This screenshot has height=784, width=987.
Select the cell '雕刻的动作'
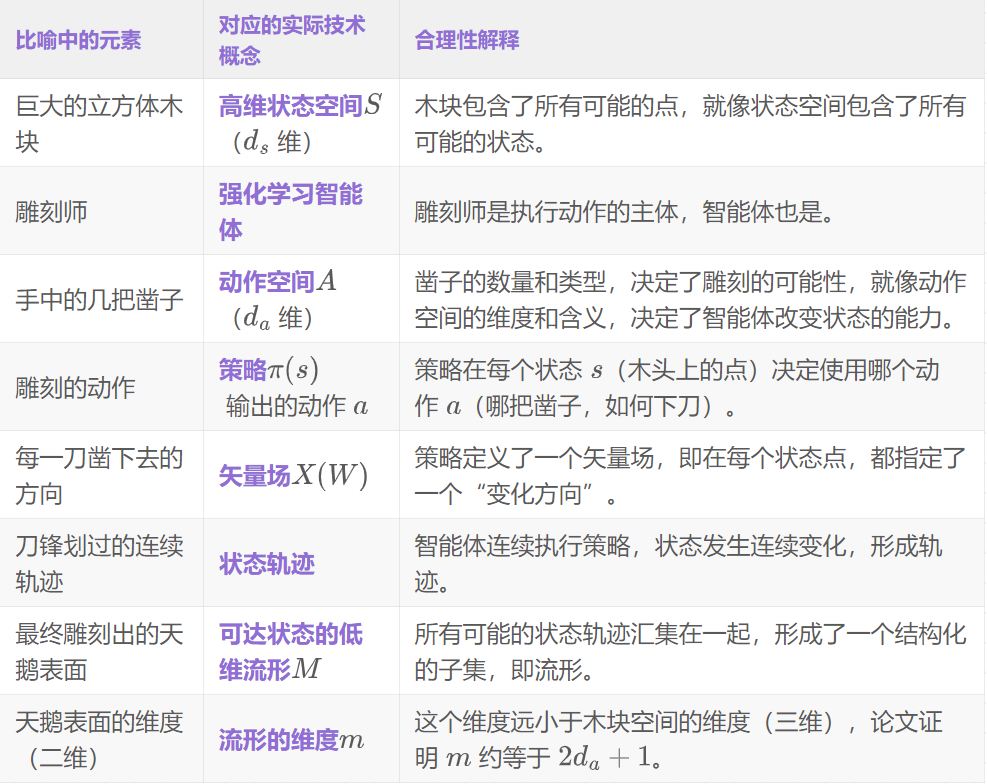click(x=101, y=387)
